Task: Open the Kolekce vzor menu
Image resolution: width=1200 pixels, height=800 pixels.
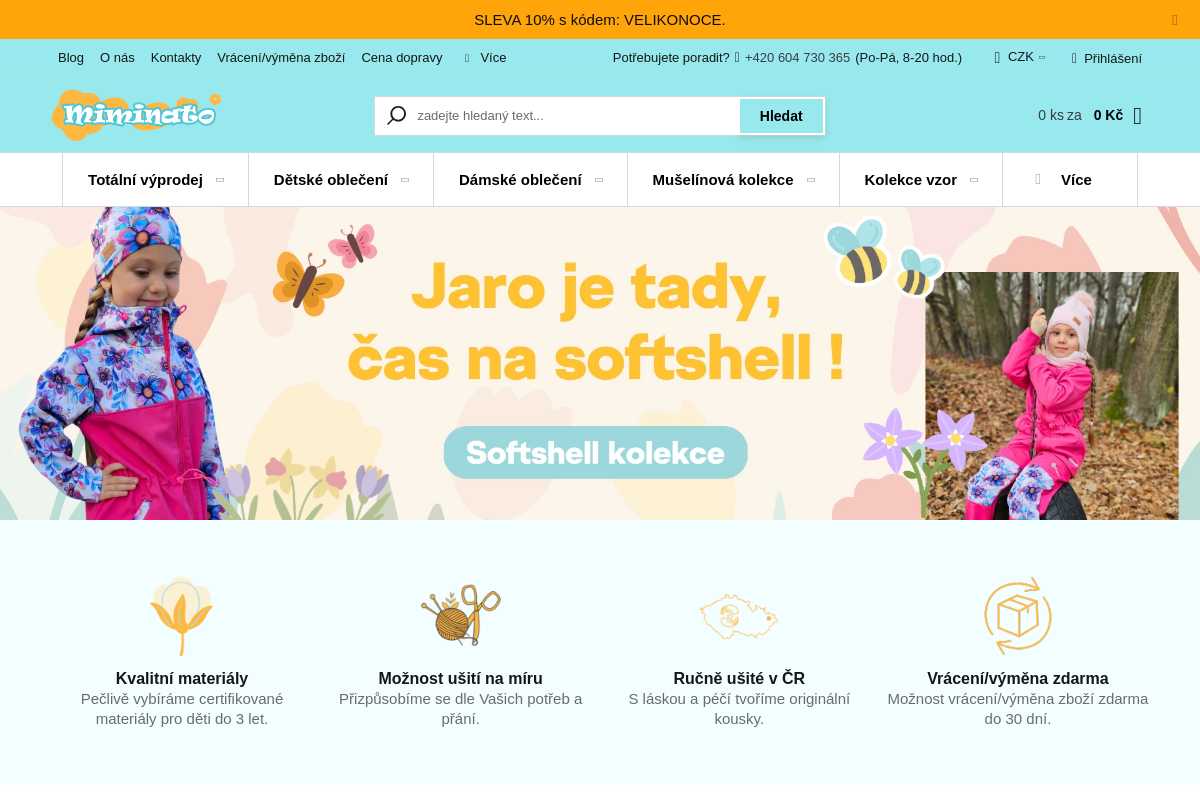Action: coord(921,180)
